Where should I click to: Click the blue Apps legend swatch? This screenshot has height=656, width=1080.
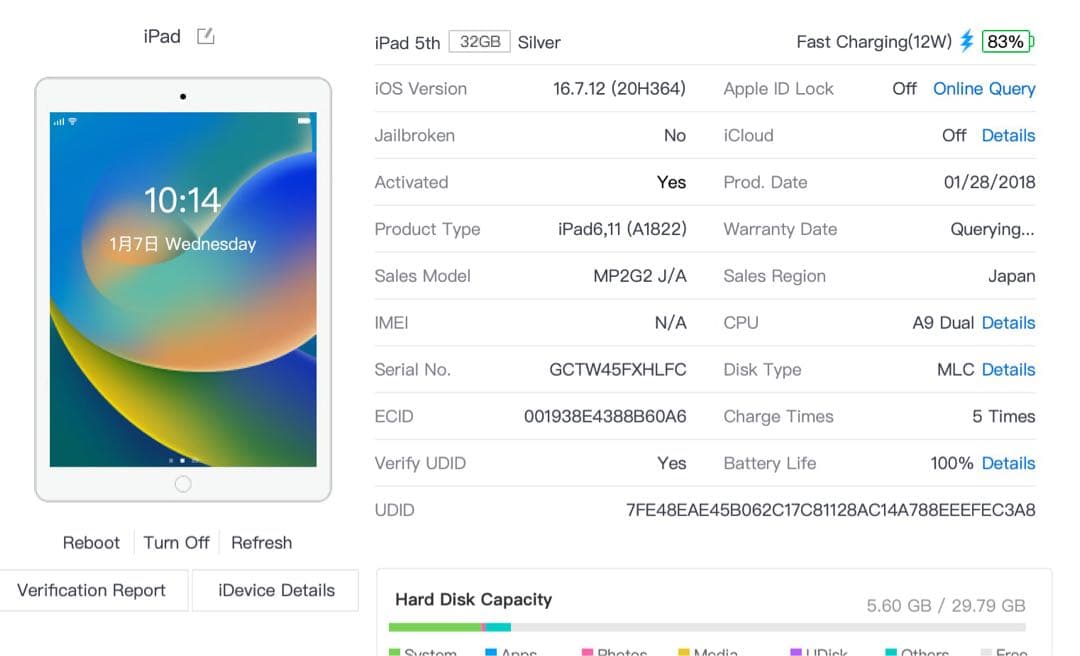click(x=491, y=651)
